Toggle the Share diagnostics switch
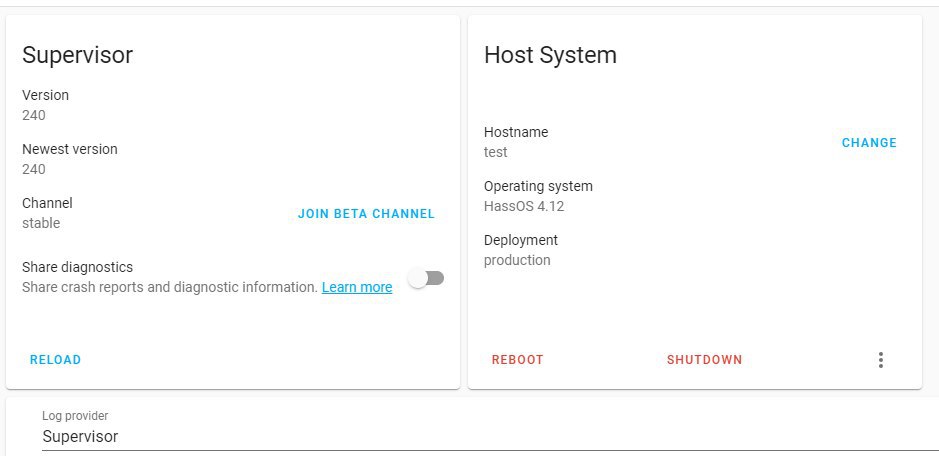This screenshot has height=456, width=939. click(426, 278)
